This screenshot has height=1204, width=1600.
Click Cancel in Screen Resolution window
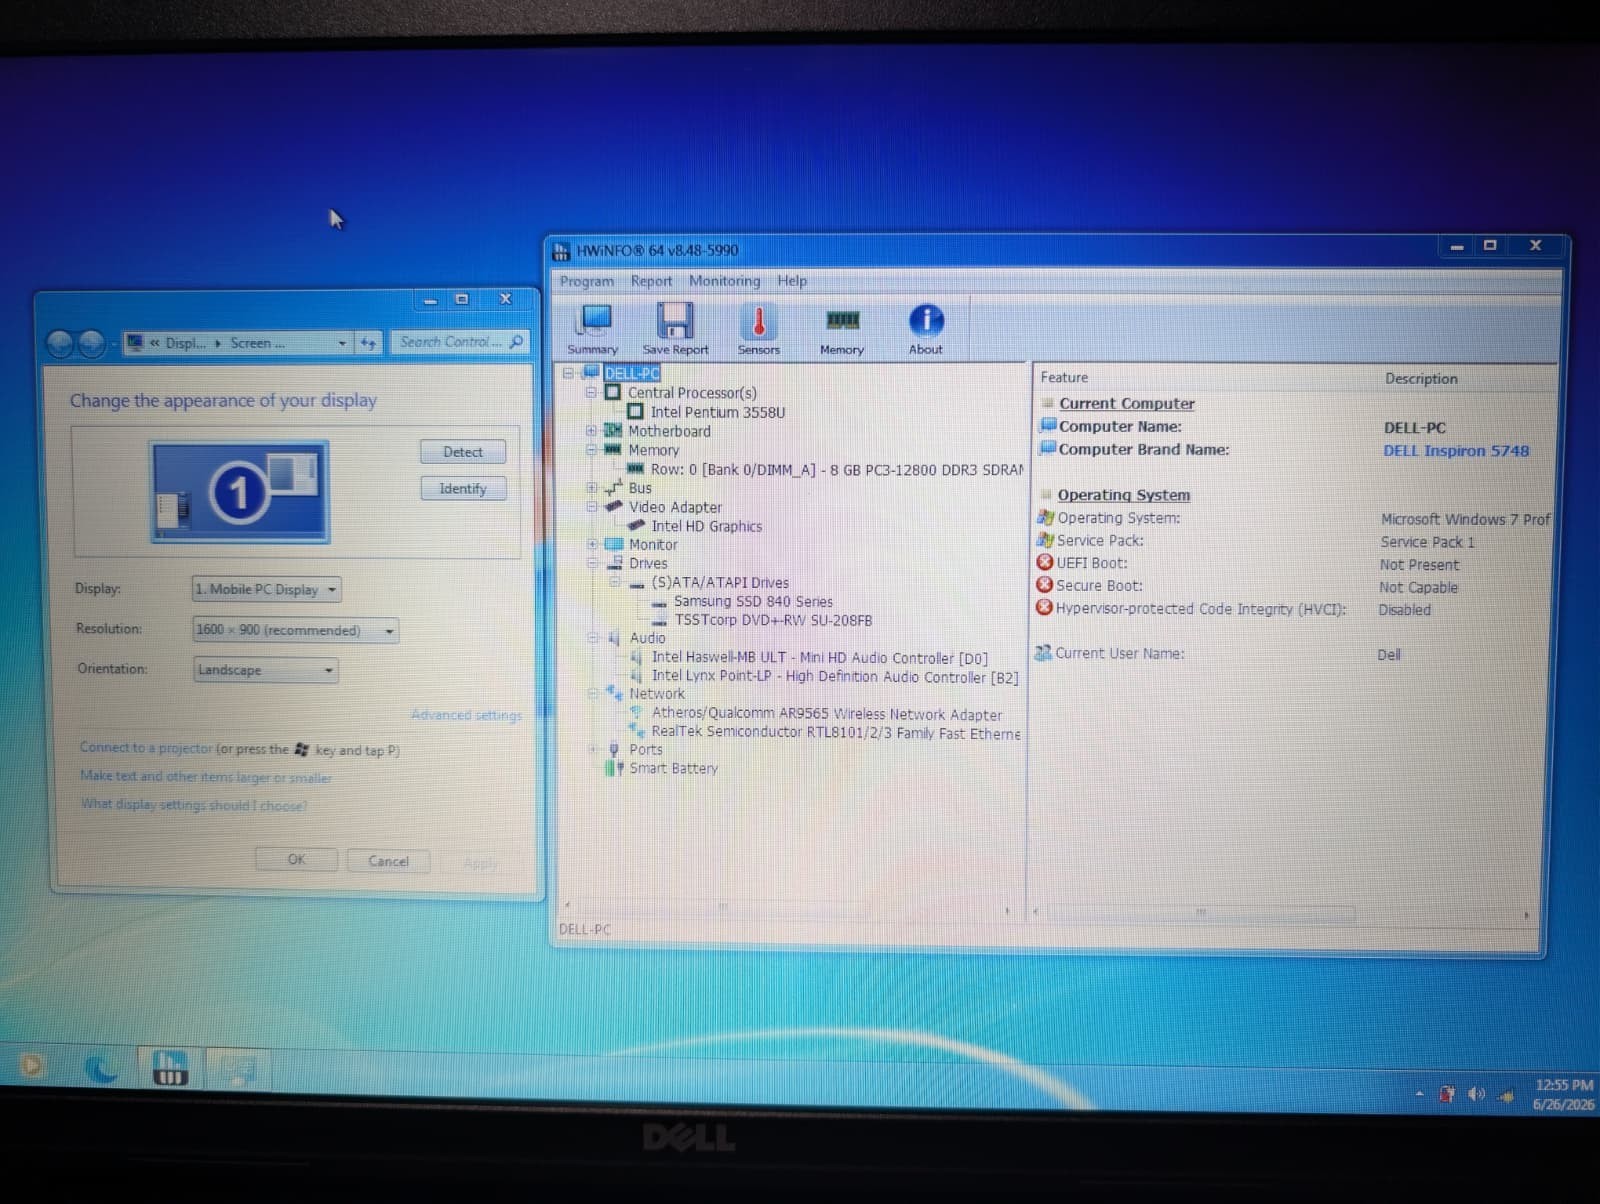point(388,861)
